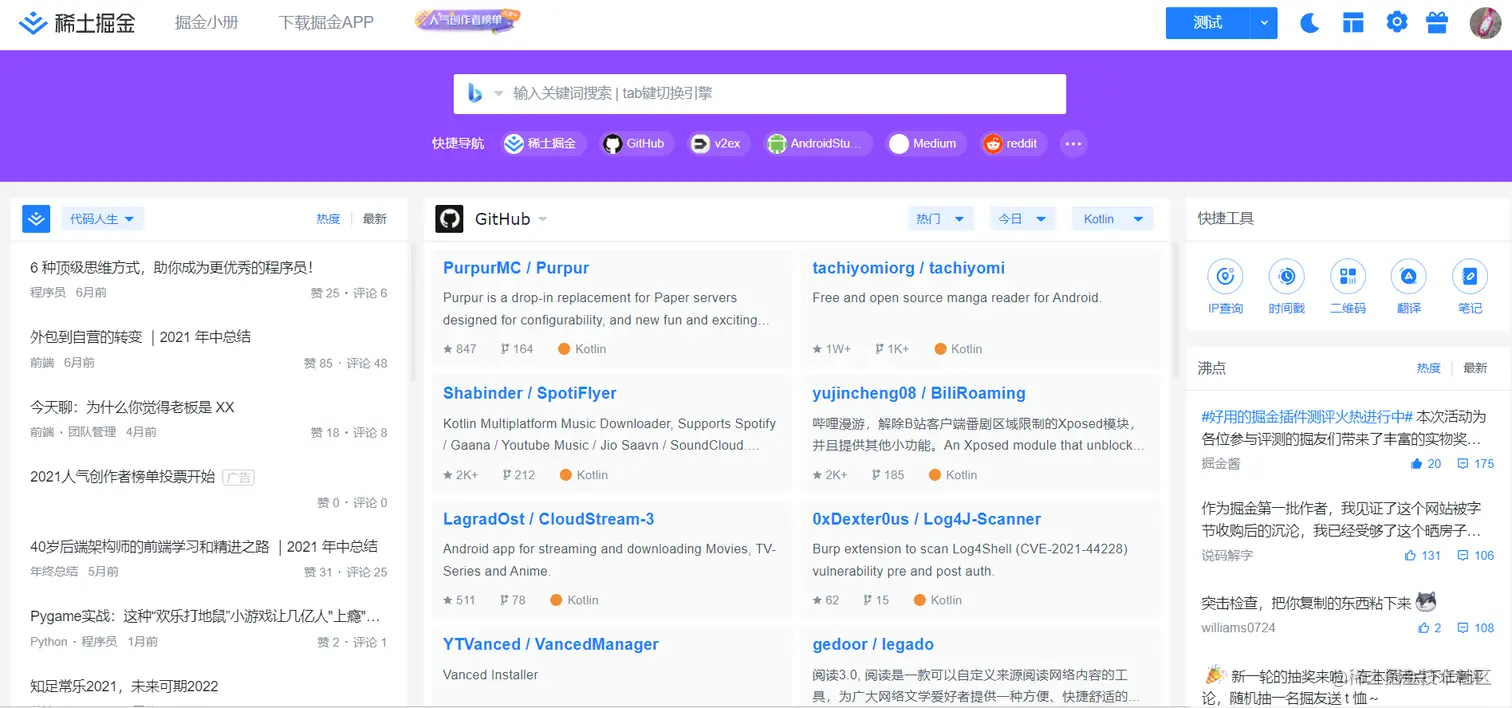1512x708 pixels.
Task: Open PurpurMC / Purpur repository
Action: tap(516, 268)
